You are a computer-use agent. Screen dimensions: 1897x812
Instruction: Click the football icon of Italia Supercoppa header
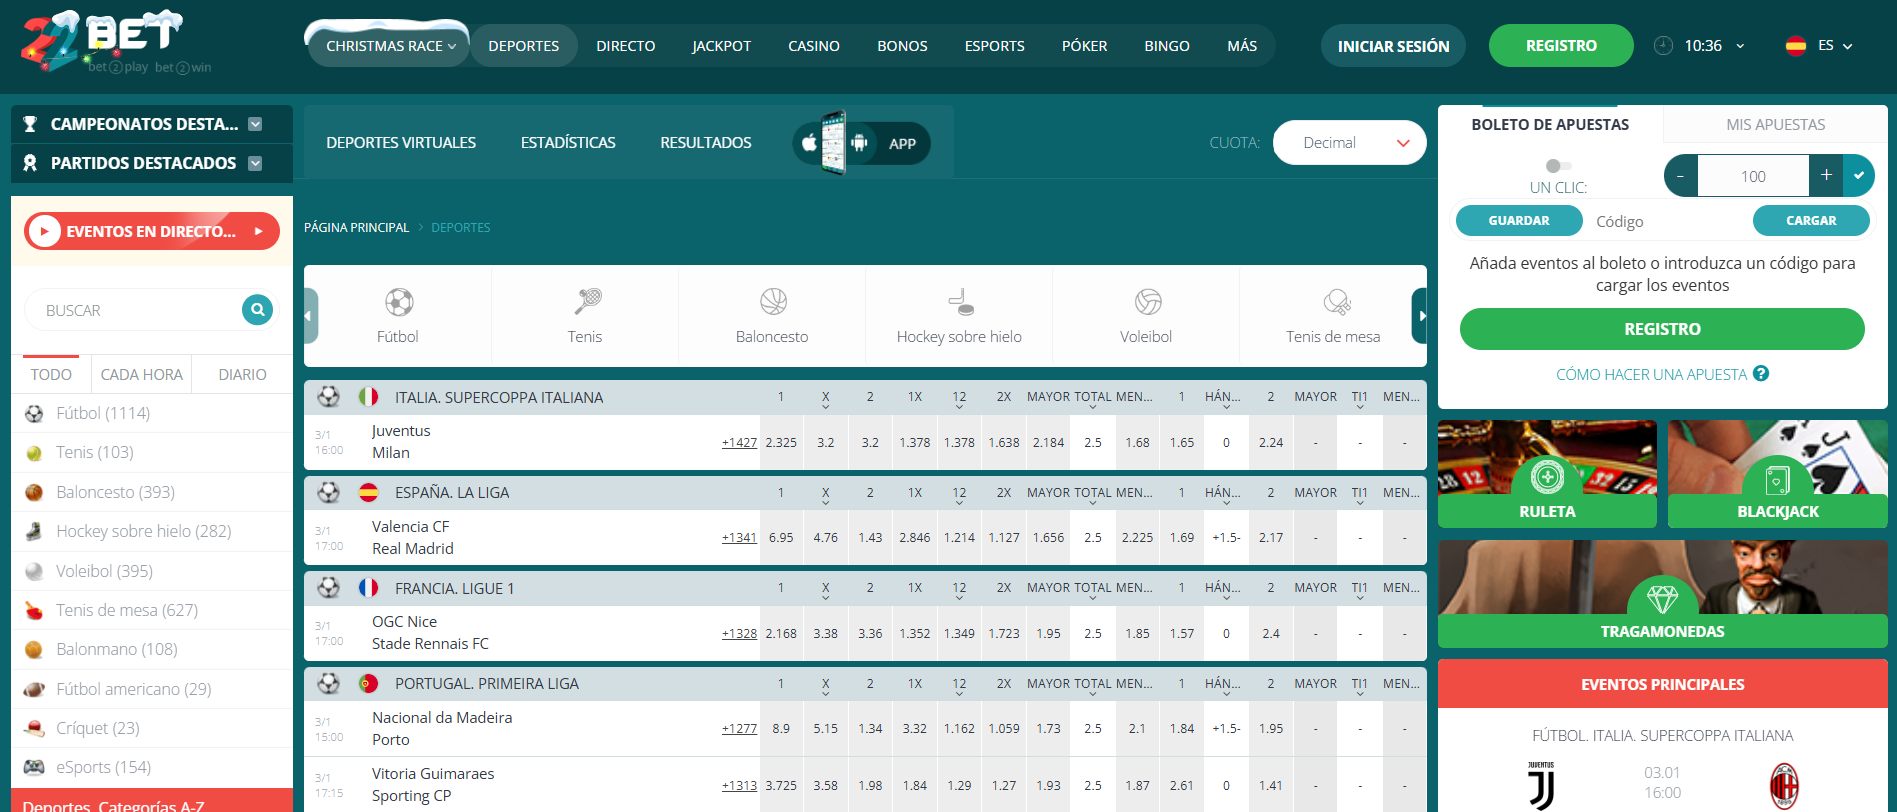(329, 397)
